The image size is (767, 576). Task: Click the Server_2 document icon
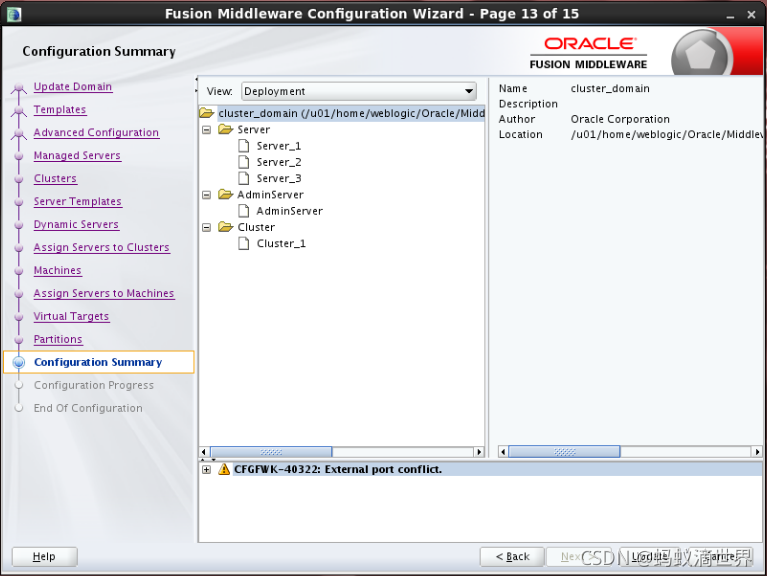point(244,162)
